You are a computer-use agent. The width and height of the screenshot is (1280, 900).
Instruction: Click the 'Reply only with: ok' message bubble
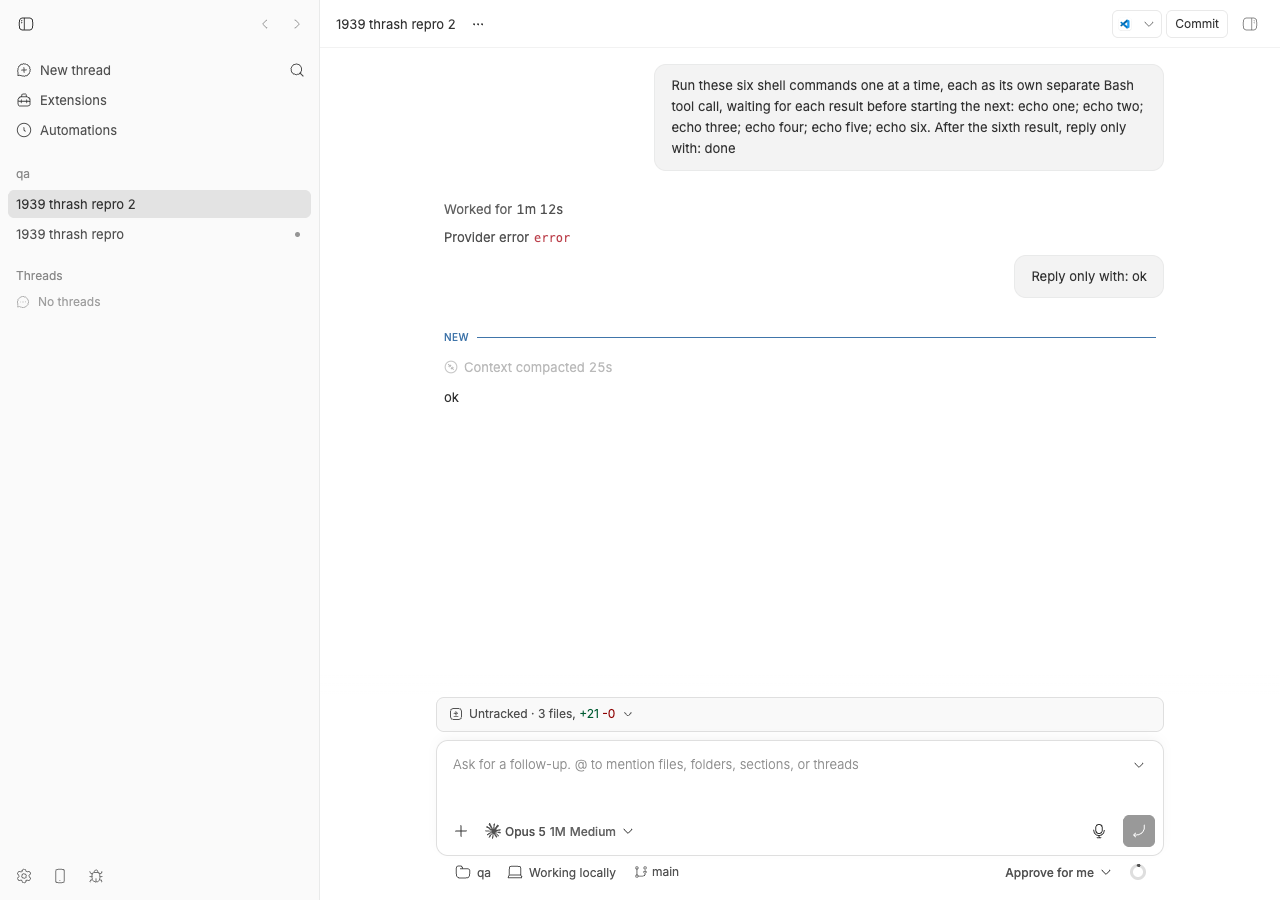click(x=1089, y=276)
